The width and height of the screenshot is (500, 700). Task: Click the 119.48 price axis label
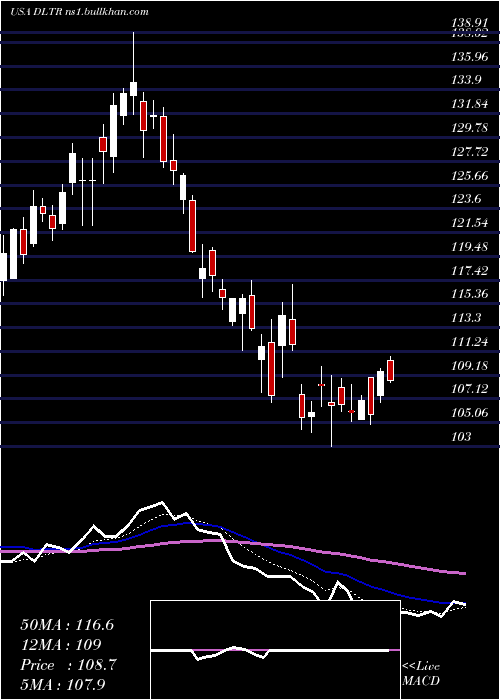472,246
